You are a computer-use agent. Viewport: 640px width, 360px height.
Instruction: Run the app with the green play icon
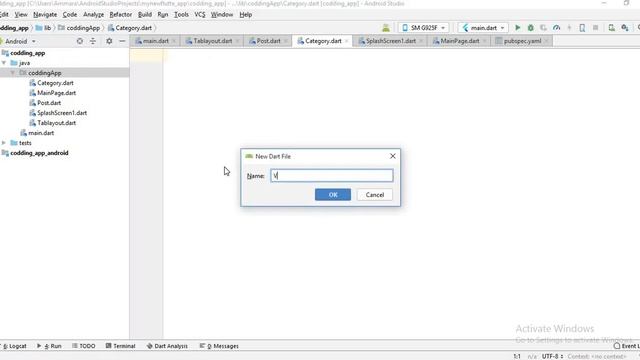click(518, 28)
